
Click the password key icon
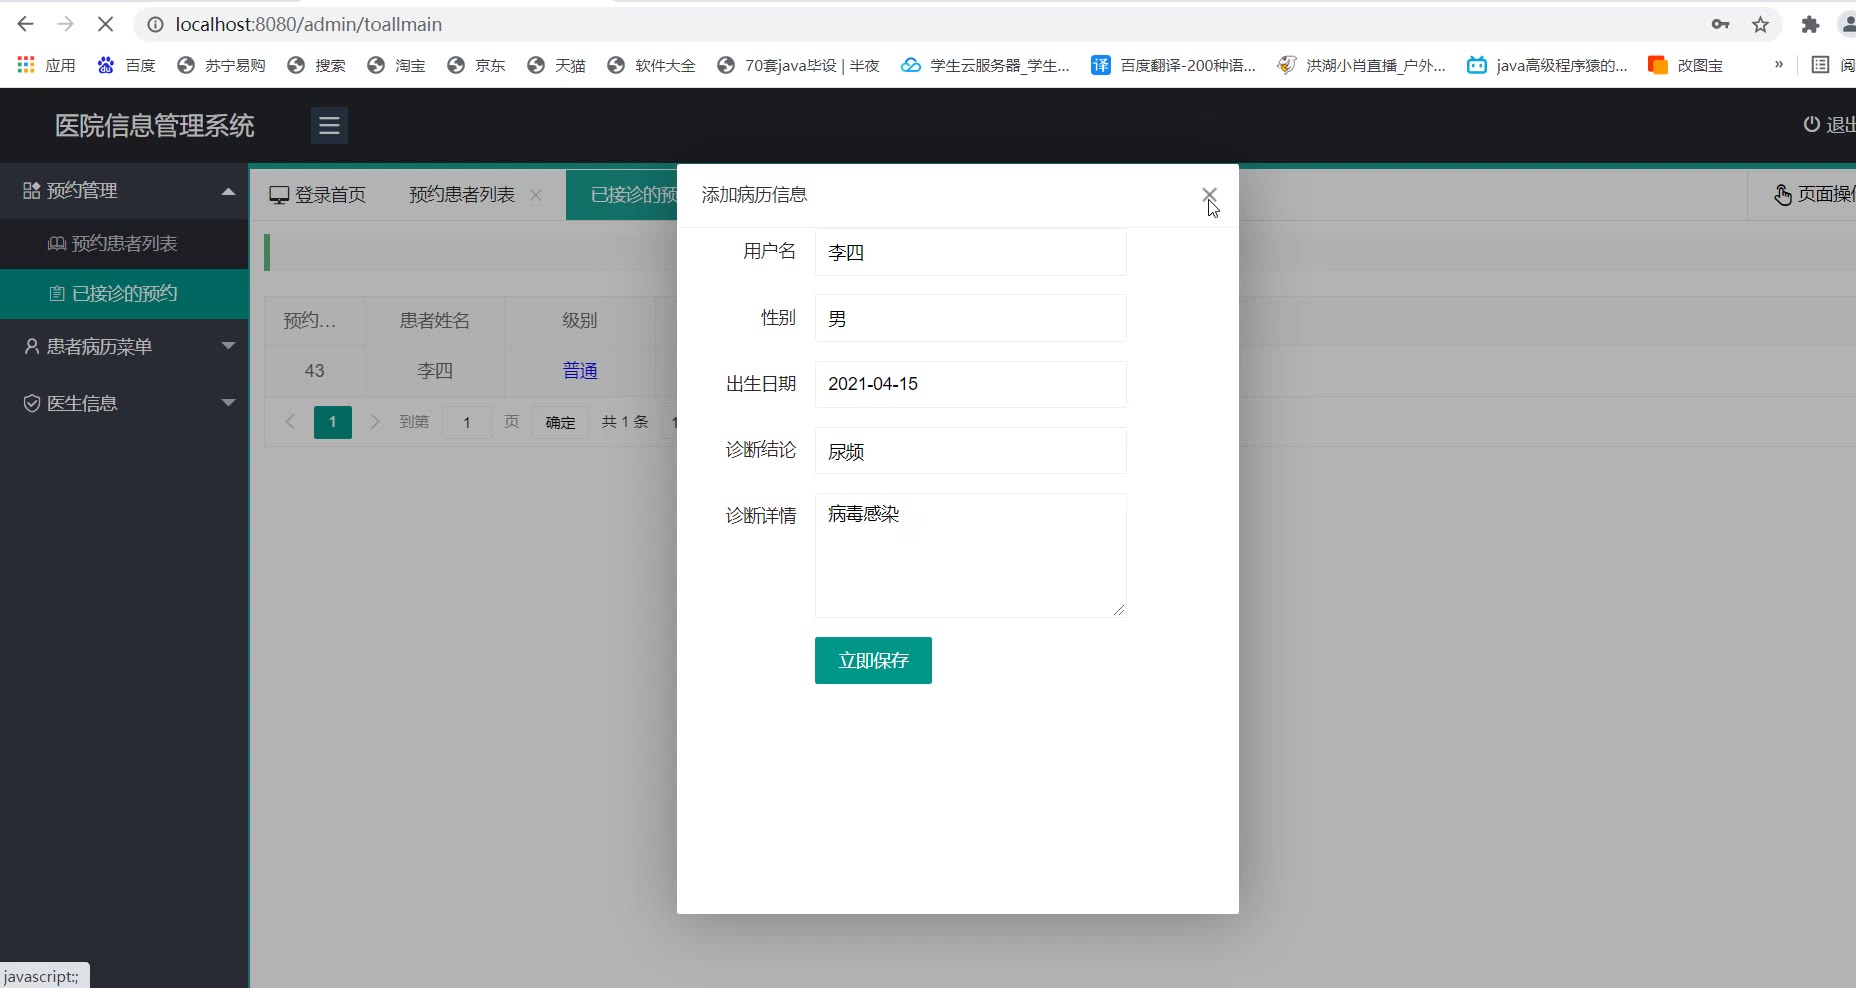coord(1720,25)
